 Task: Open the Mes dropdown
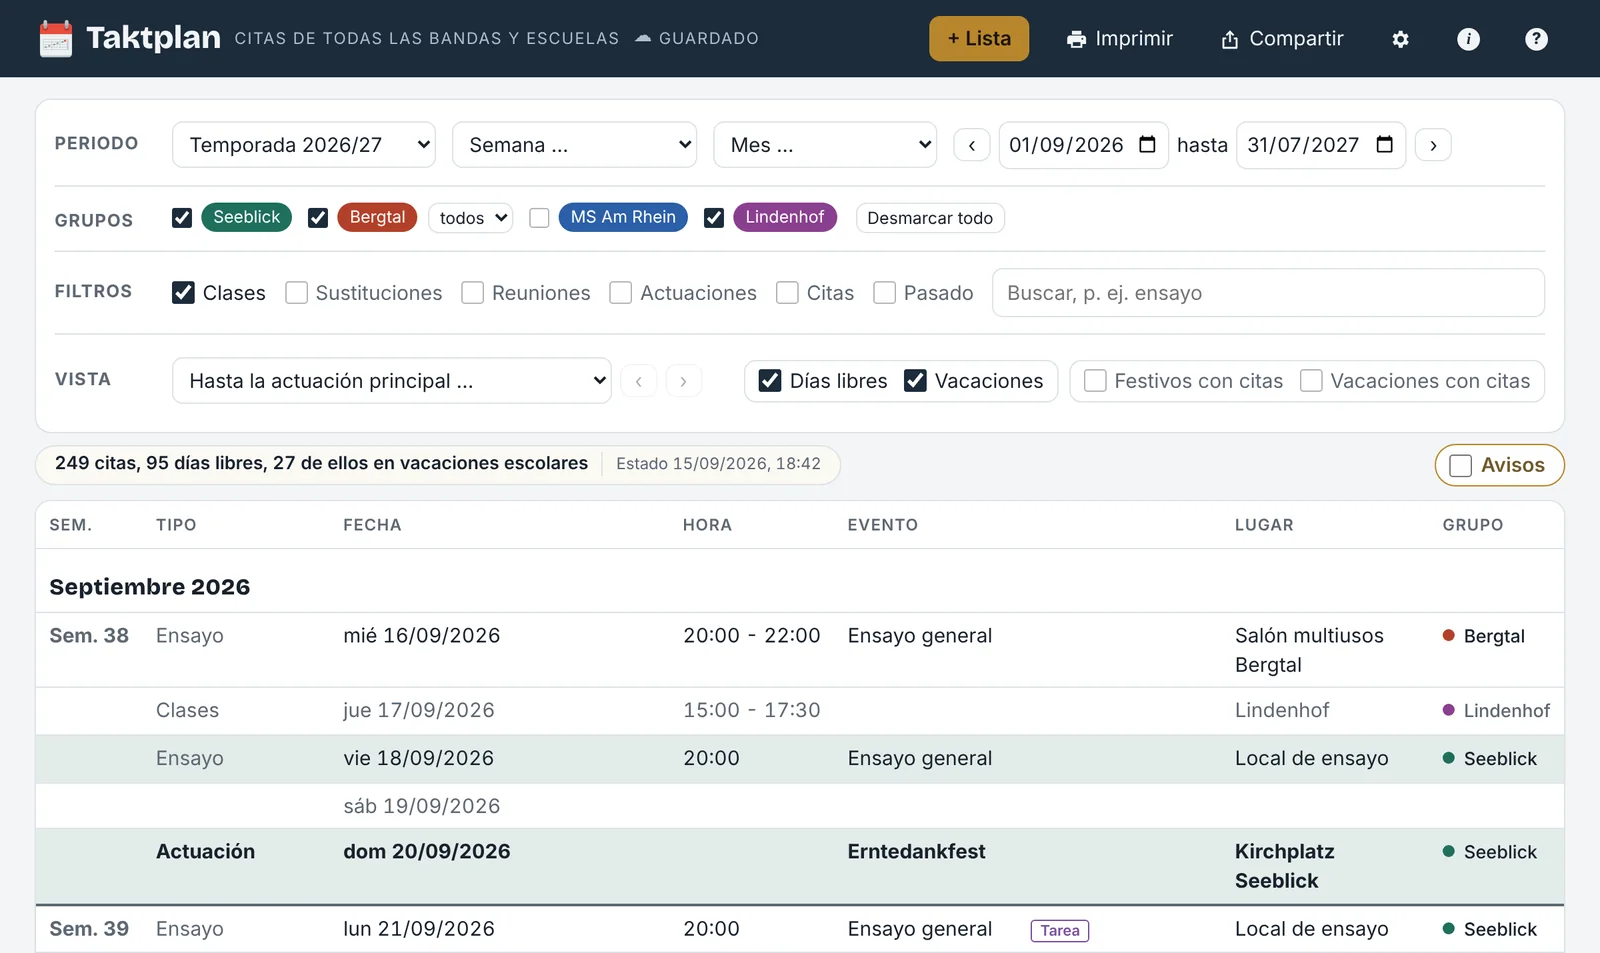[825, 145]
